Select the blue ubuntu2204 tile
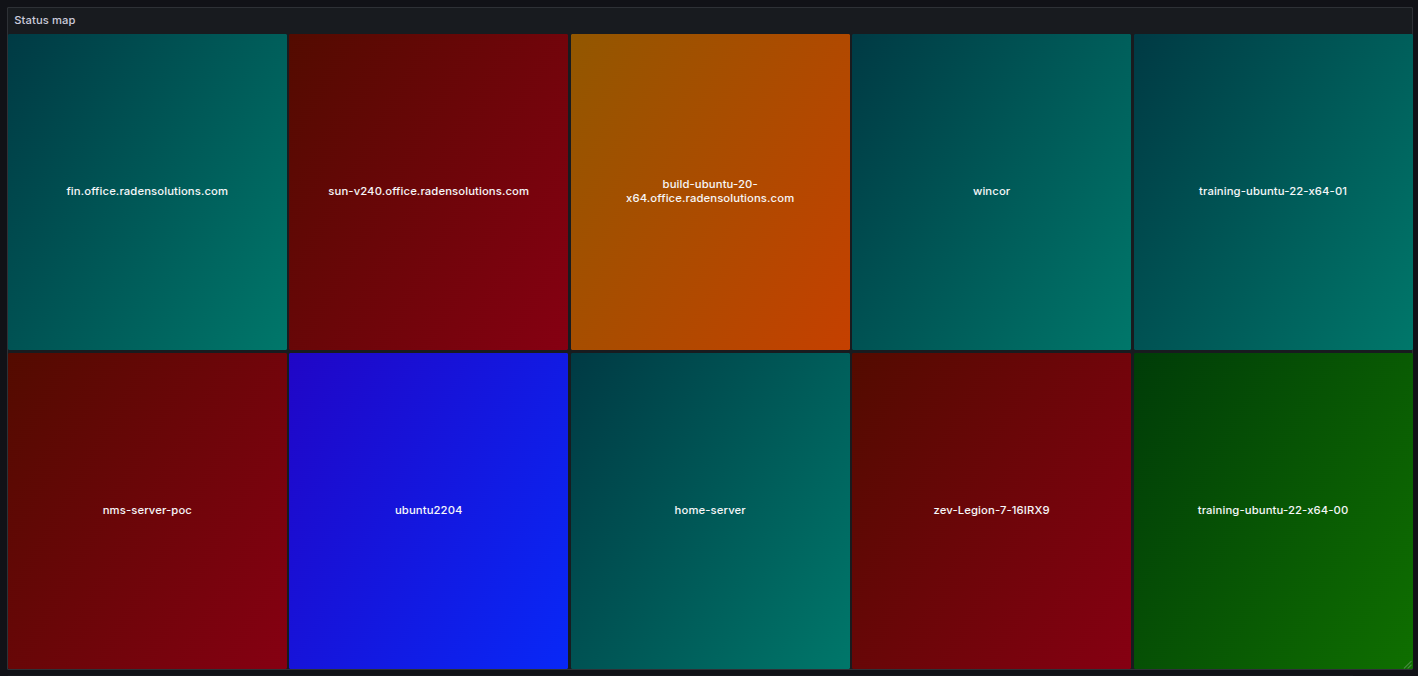1418x676 pixels. pyautogui.click(x=428, y=511)
